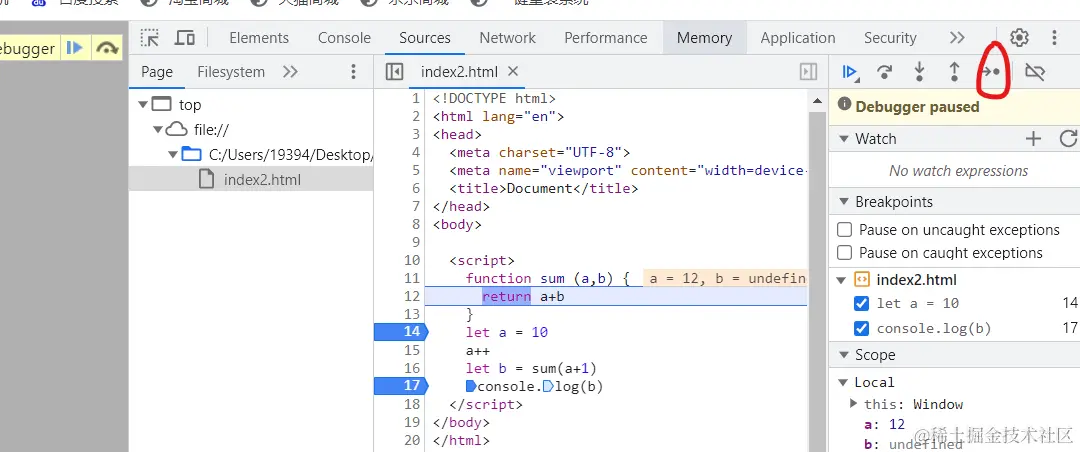1080x452 pixels.
Task: Step into next function call
Action: click(920, 71)
